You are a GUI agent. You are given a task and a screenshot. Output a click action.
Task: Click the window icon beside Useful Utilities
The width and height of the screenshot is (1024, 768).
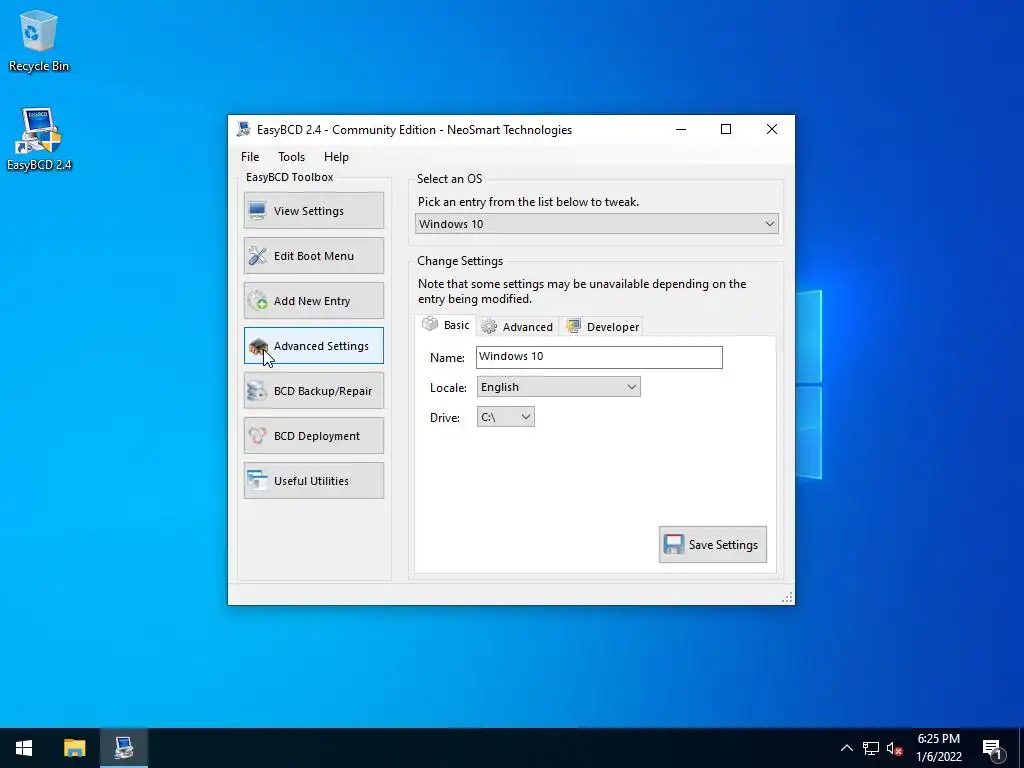click(258, 481)
